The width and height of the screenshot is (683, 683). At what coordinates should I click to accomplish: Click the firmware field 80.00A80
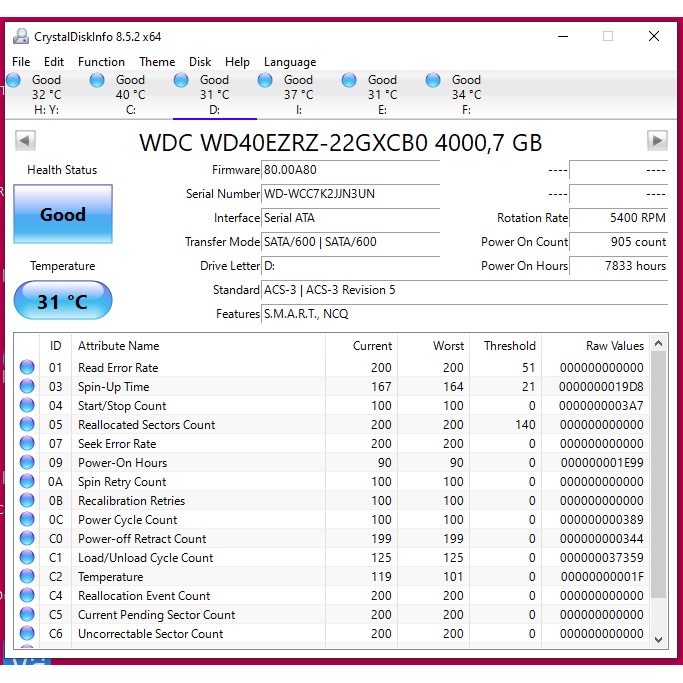(350, 170)
